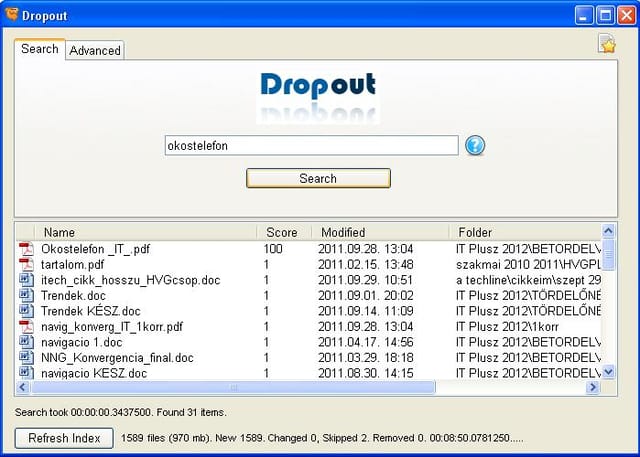The image size is (640, 457).
Task: Sort results by Name column header
Action: pos(146,232)
